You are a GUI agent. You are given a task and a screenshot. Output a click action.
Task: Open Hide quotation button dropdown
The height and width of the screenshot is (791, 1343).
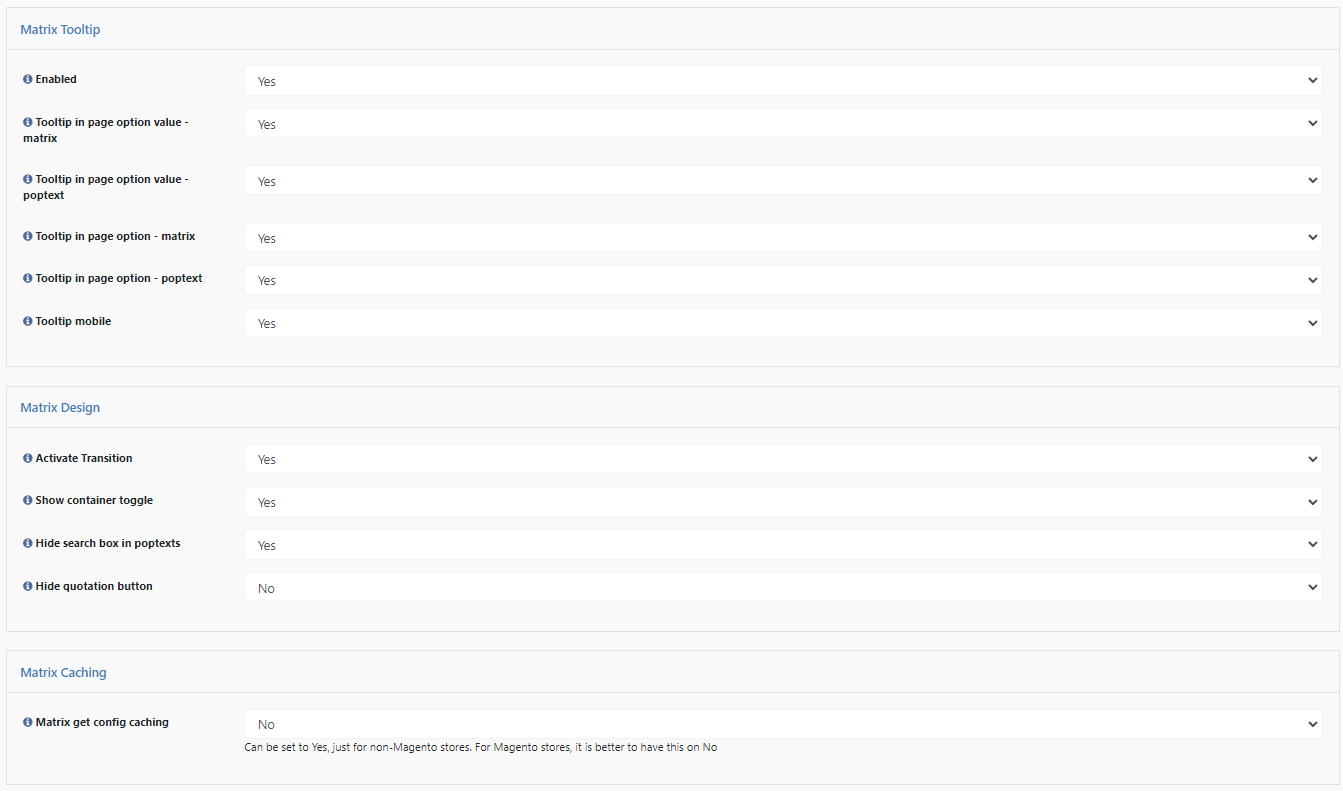tap(782, 589)
